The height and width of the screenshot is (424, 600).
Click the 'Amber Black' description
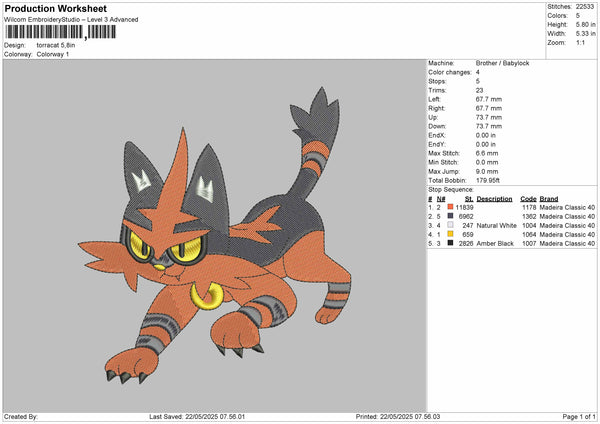(x=495, y=243)
